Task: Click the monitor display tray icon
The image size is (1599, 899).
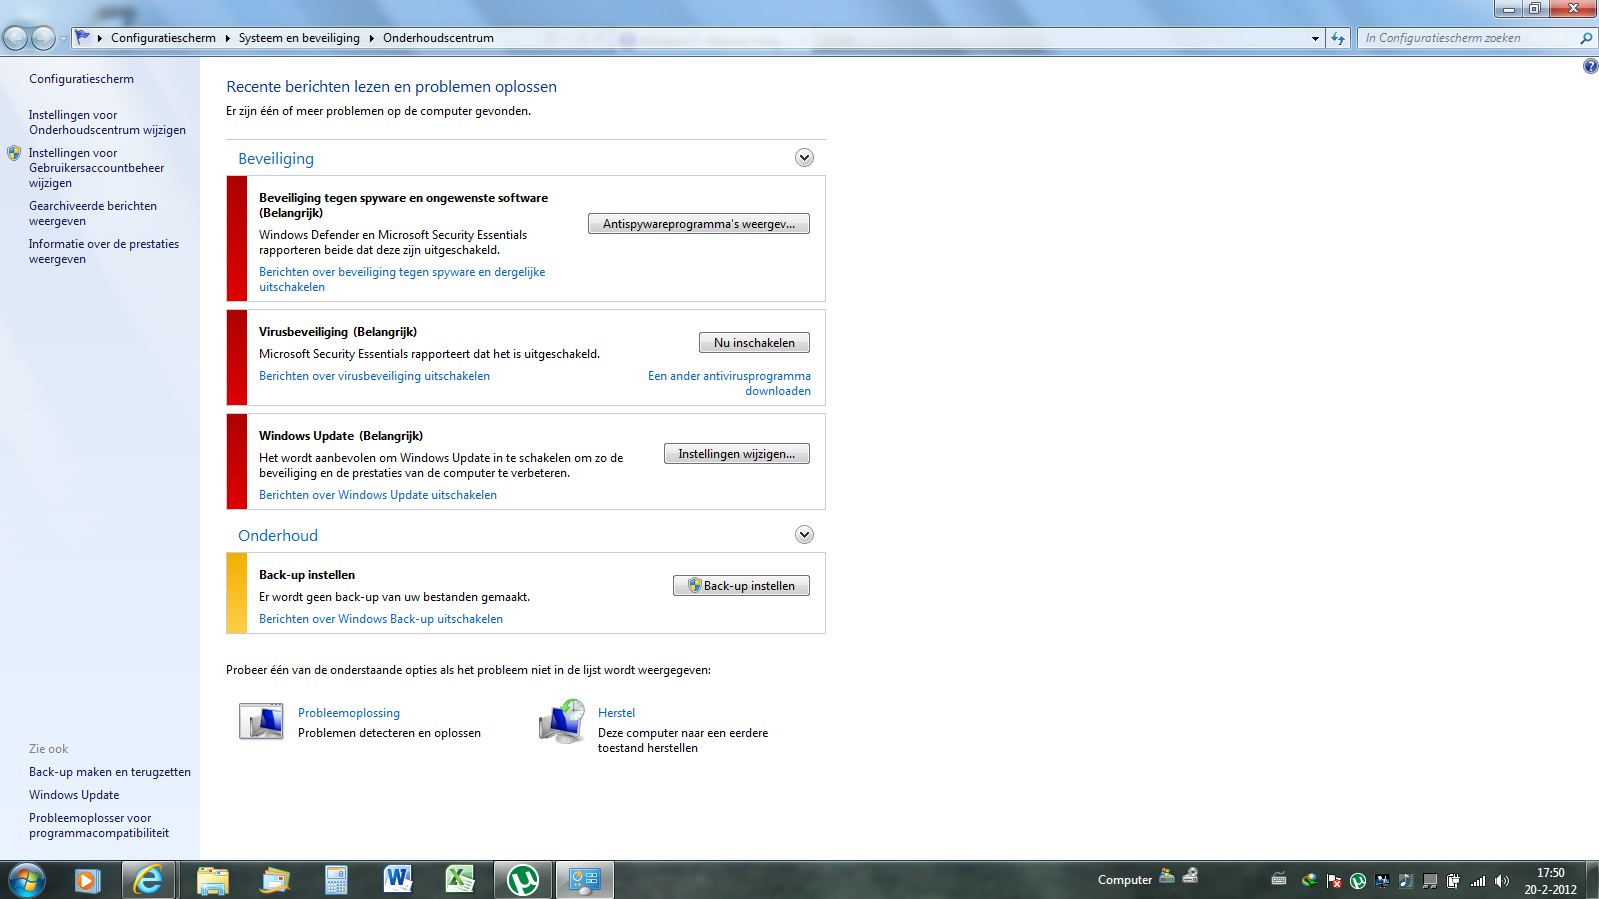Action: point(1382,881)
